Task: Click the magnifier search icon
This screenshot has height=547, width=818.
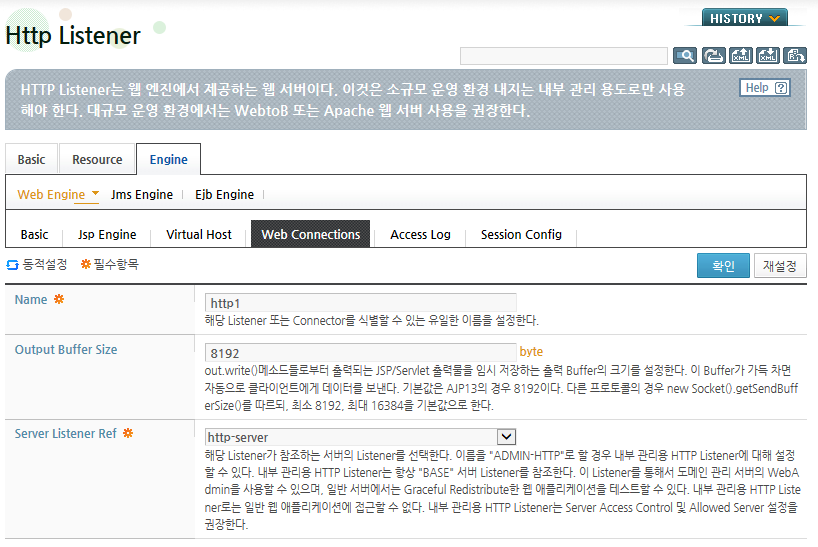Action: [x=685, y=55]
